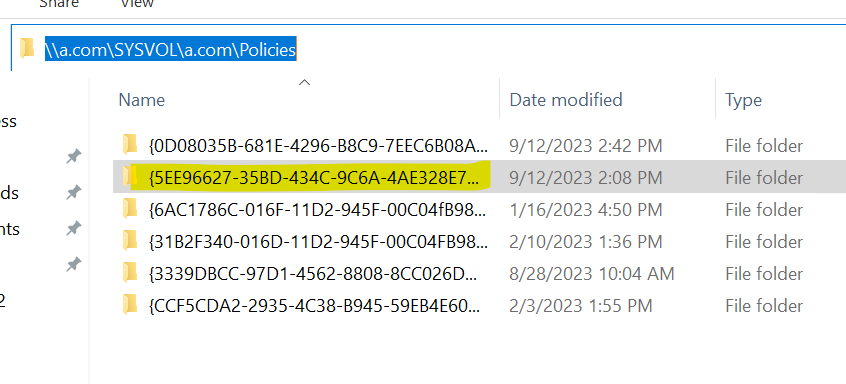Click the highlighted {5EE96627-35BD-434C folder icon
This screenshot has height=384, width=846.
129,176
